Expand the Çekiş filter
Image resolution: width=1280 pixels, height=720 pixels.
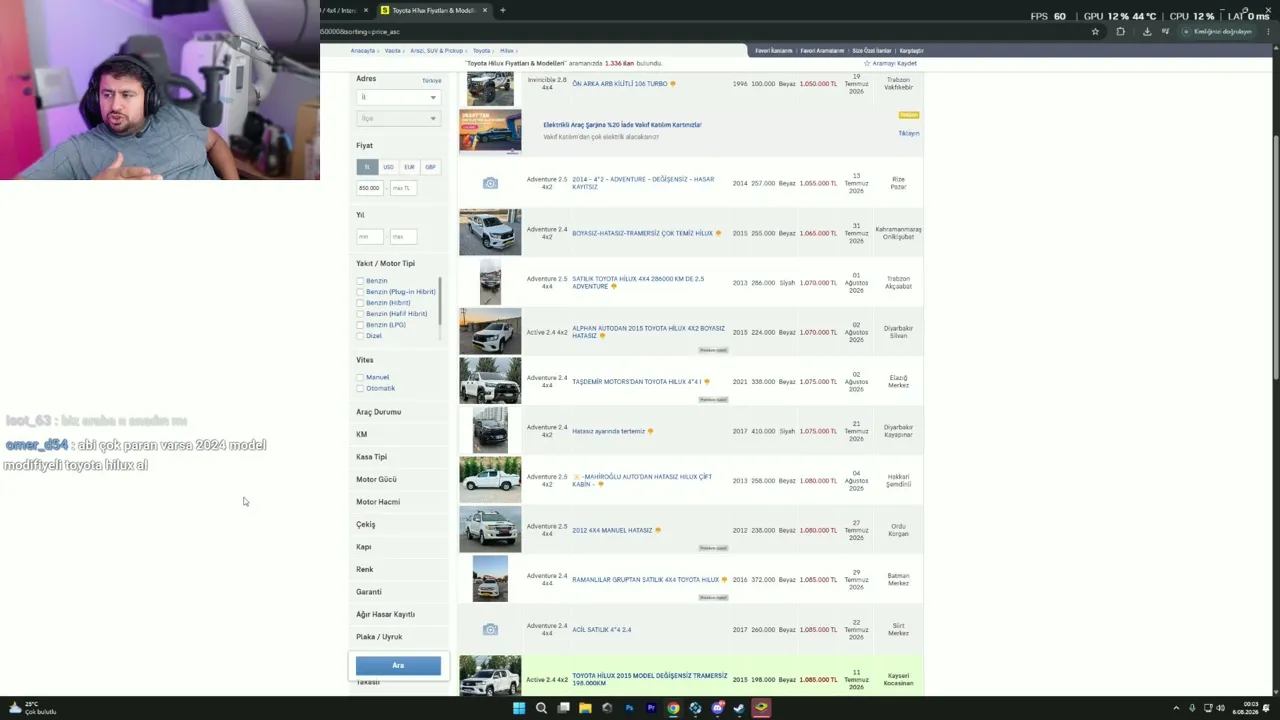[x=366, y=524]
